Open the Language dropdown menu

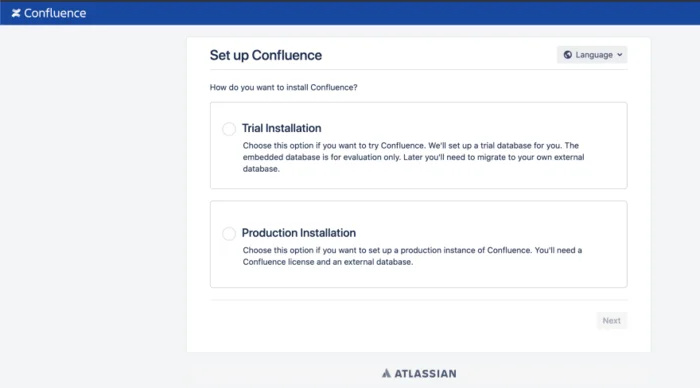tap(592, 55)
